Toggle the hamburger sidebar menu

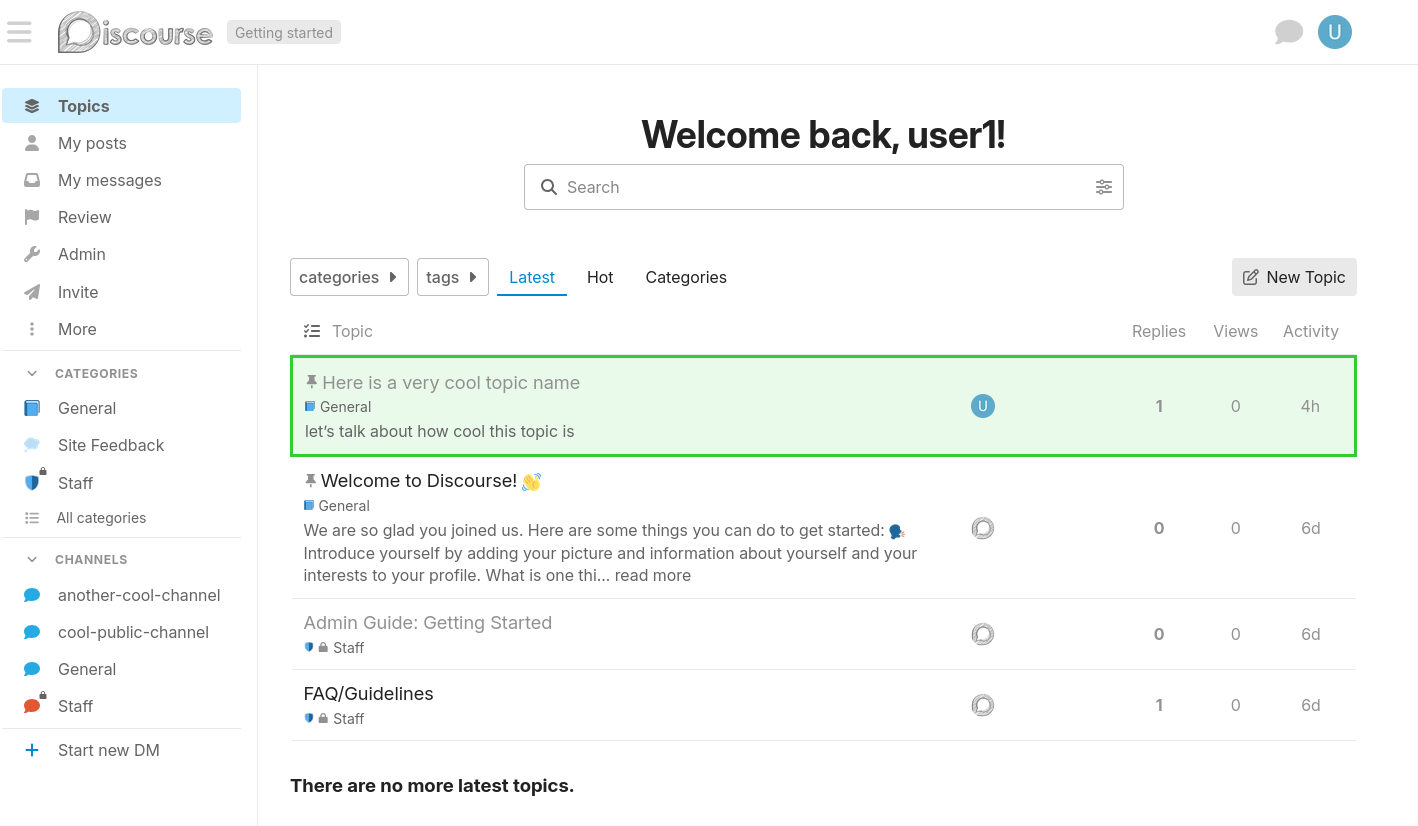[19, 32]
